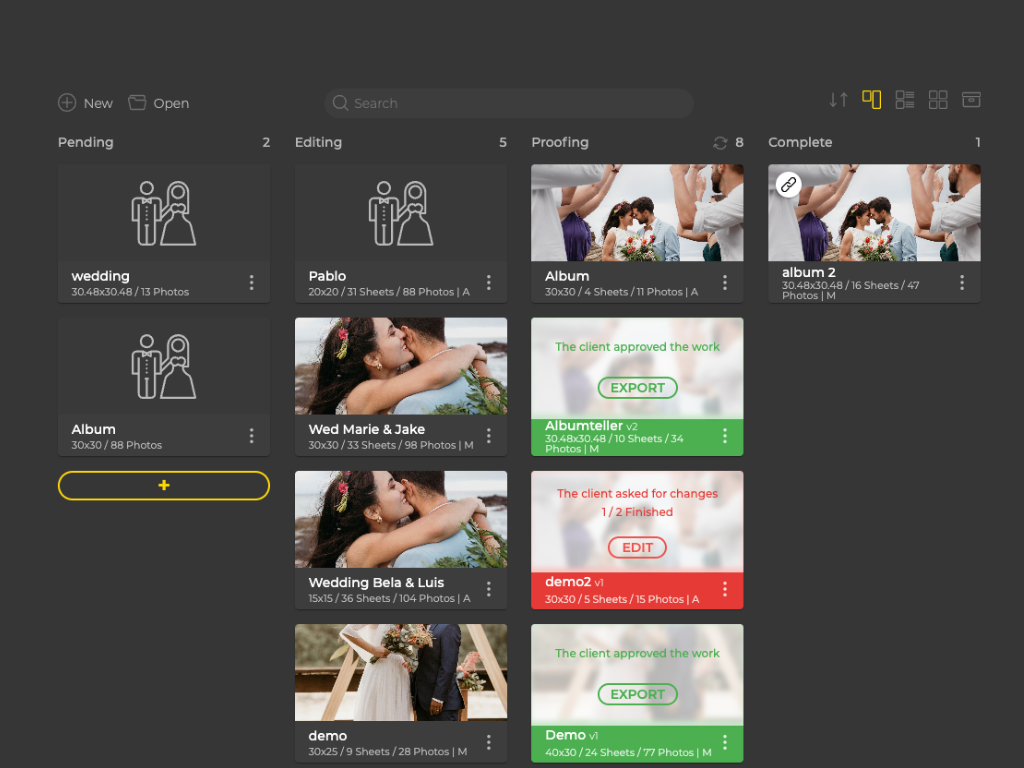This screenshot has width=1024, height=768.
Task: Click EDIT on the demo2 card
Action: [x=637, y=547]
